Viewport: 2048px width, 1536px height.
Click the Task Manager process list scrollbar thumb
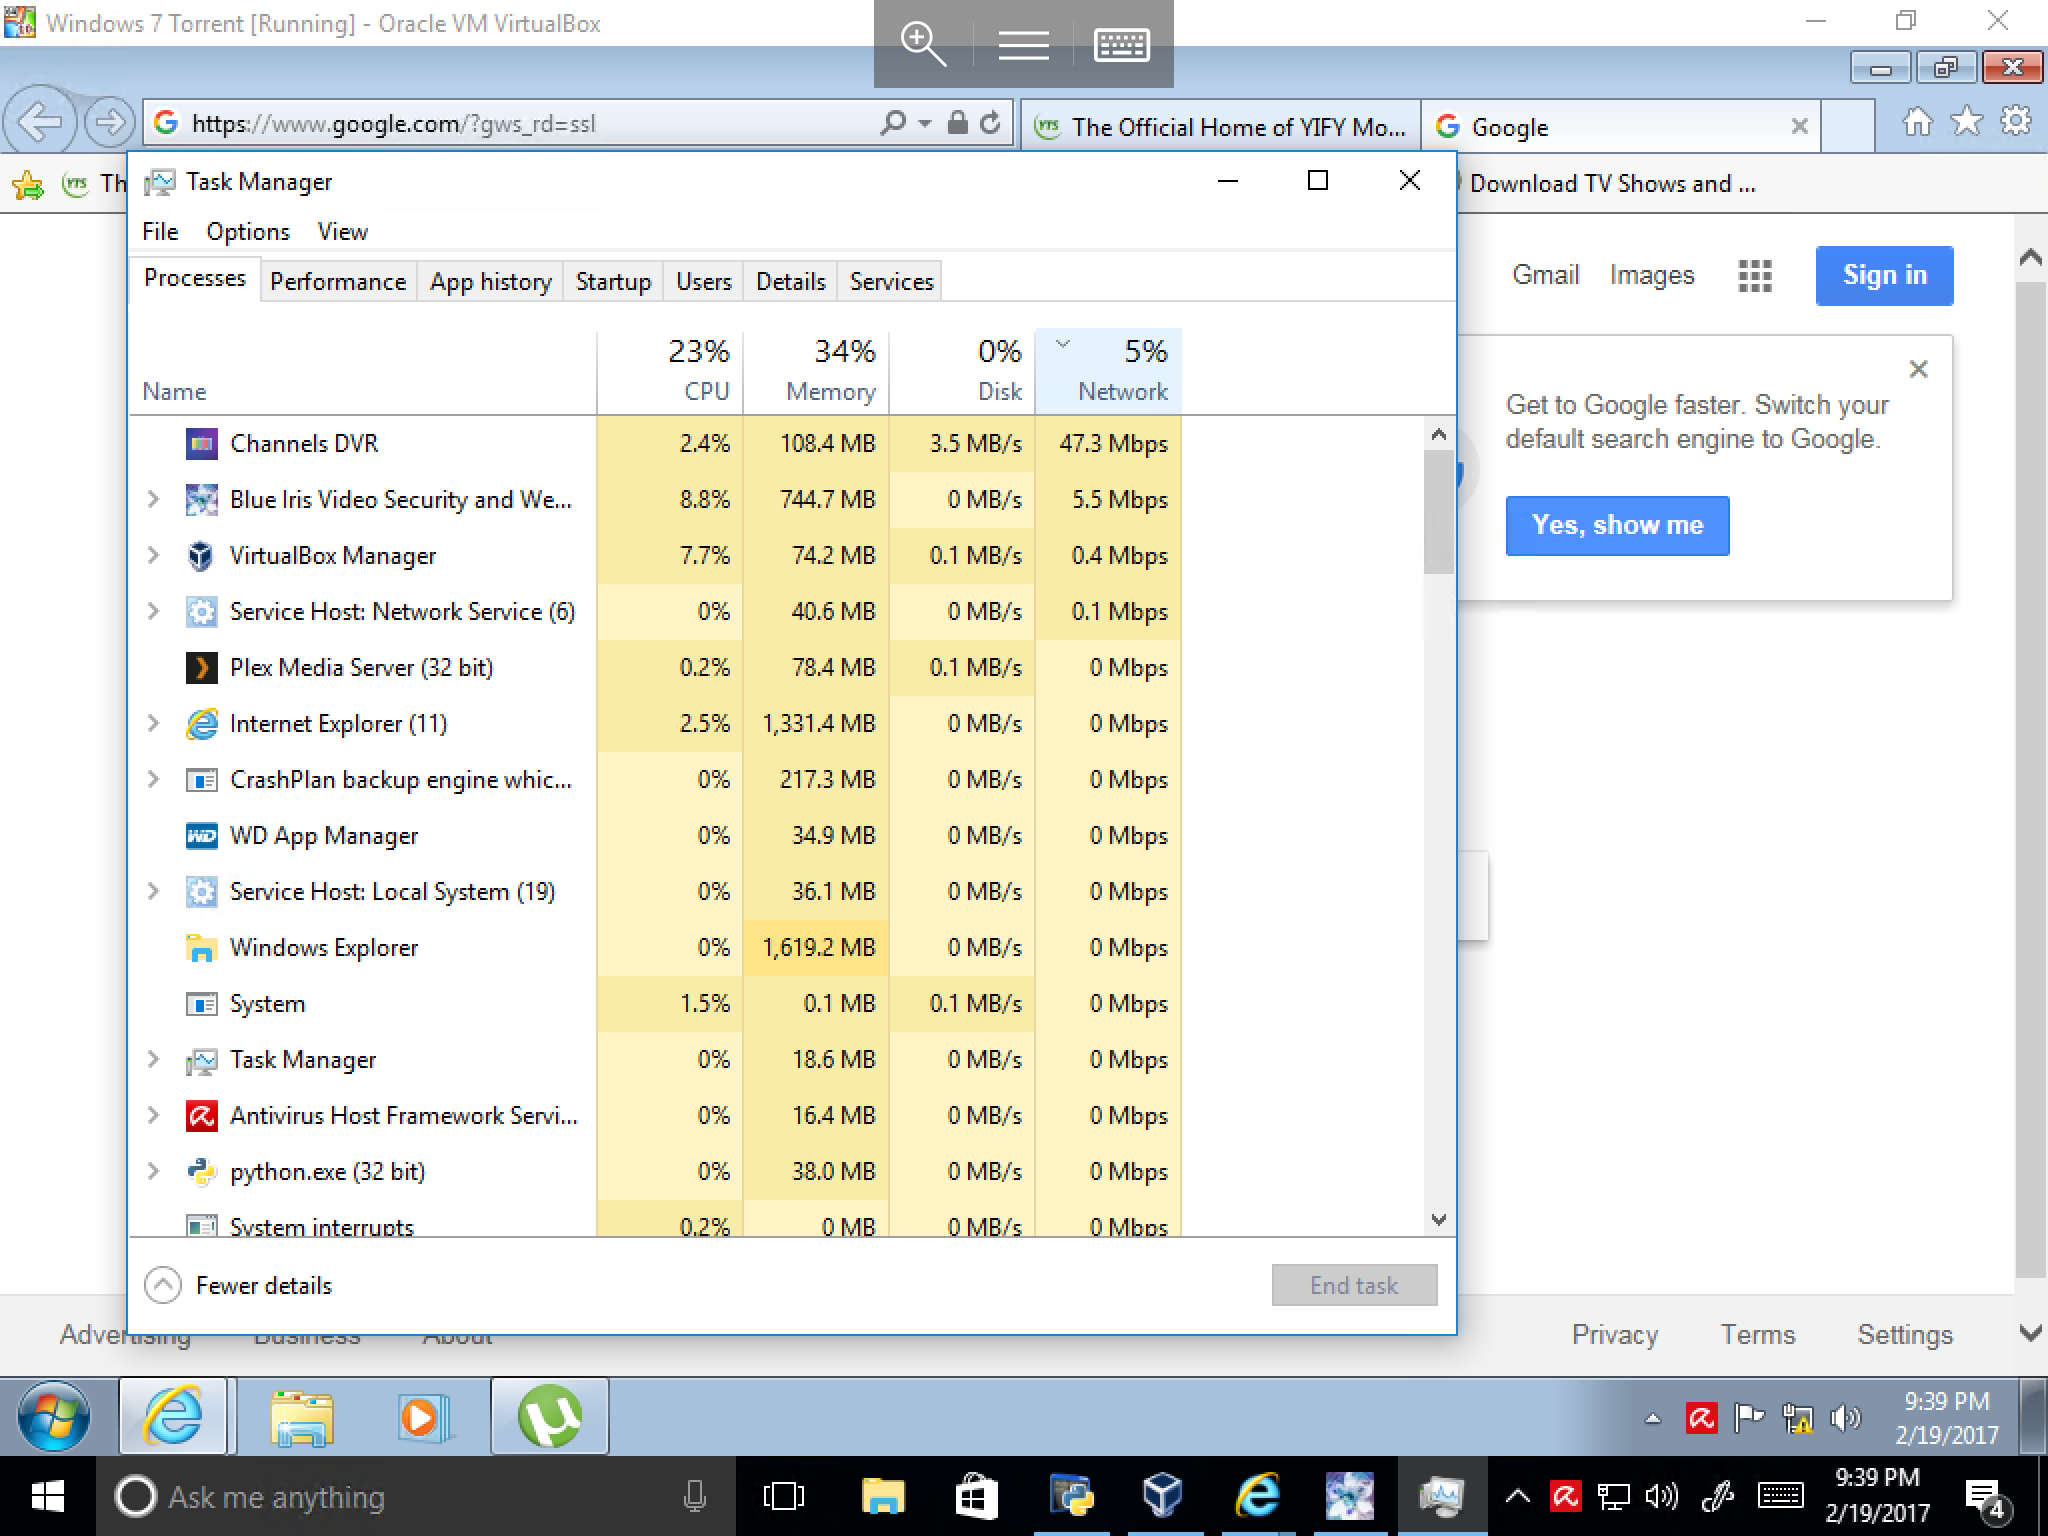click(1438, 510)
